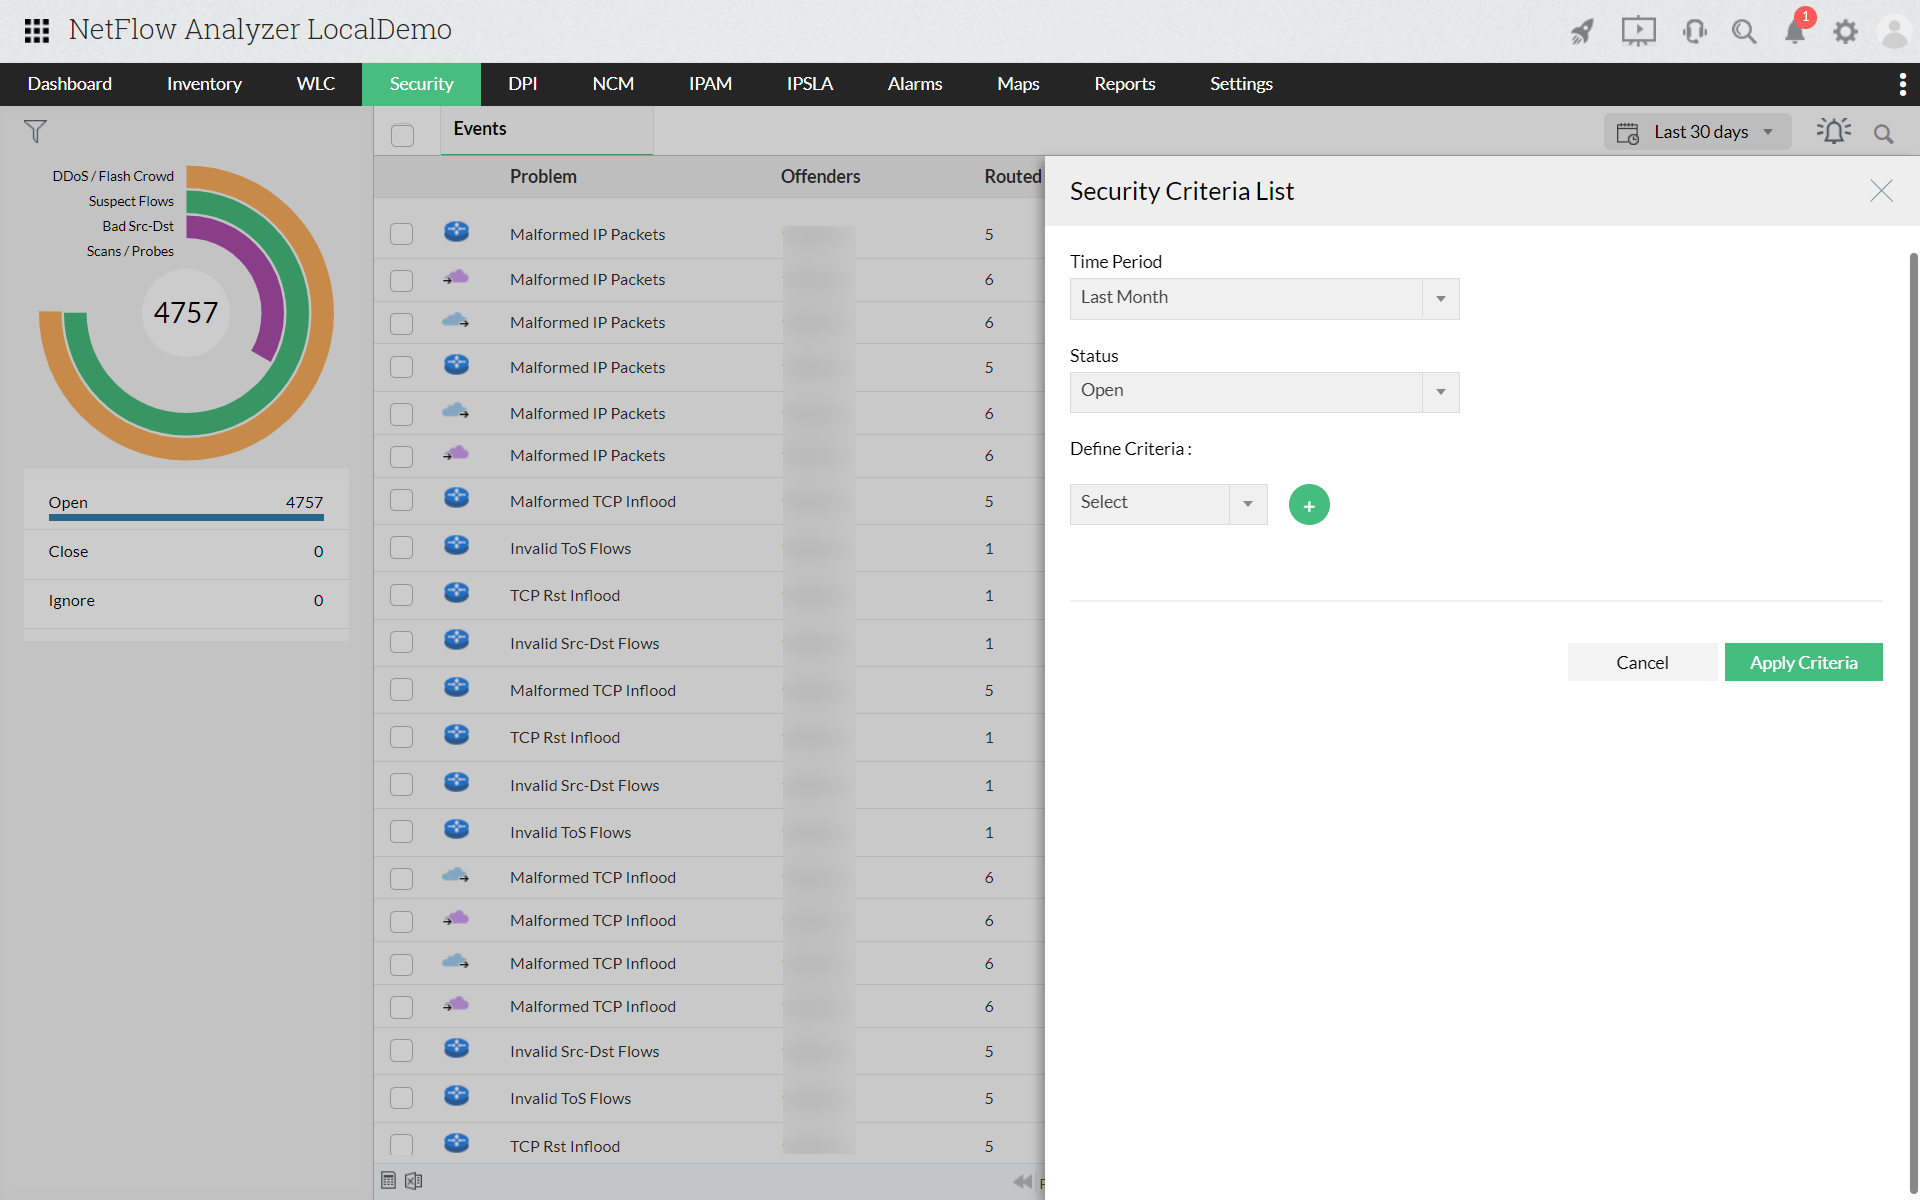Click the headset support icon
The image size is (1920, 1200).
click(x=1694, y=32)
